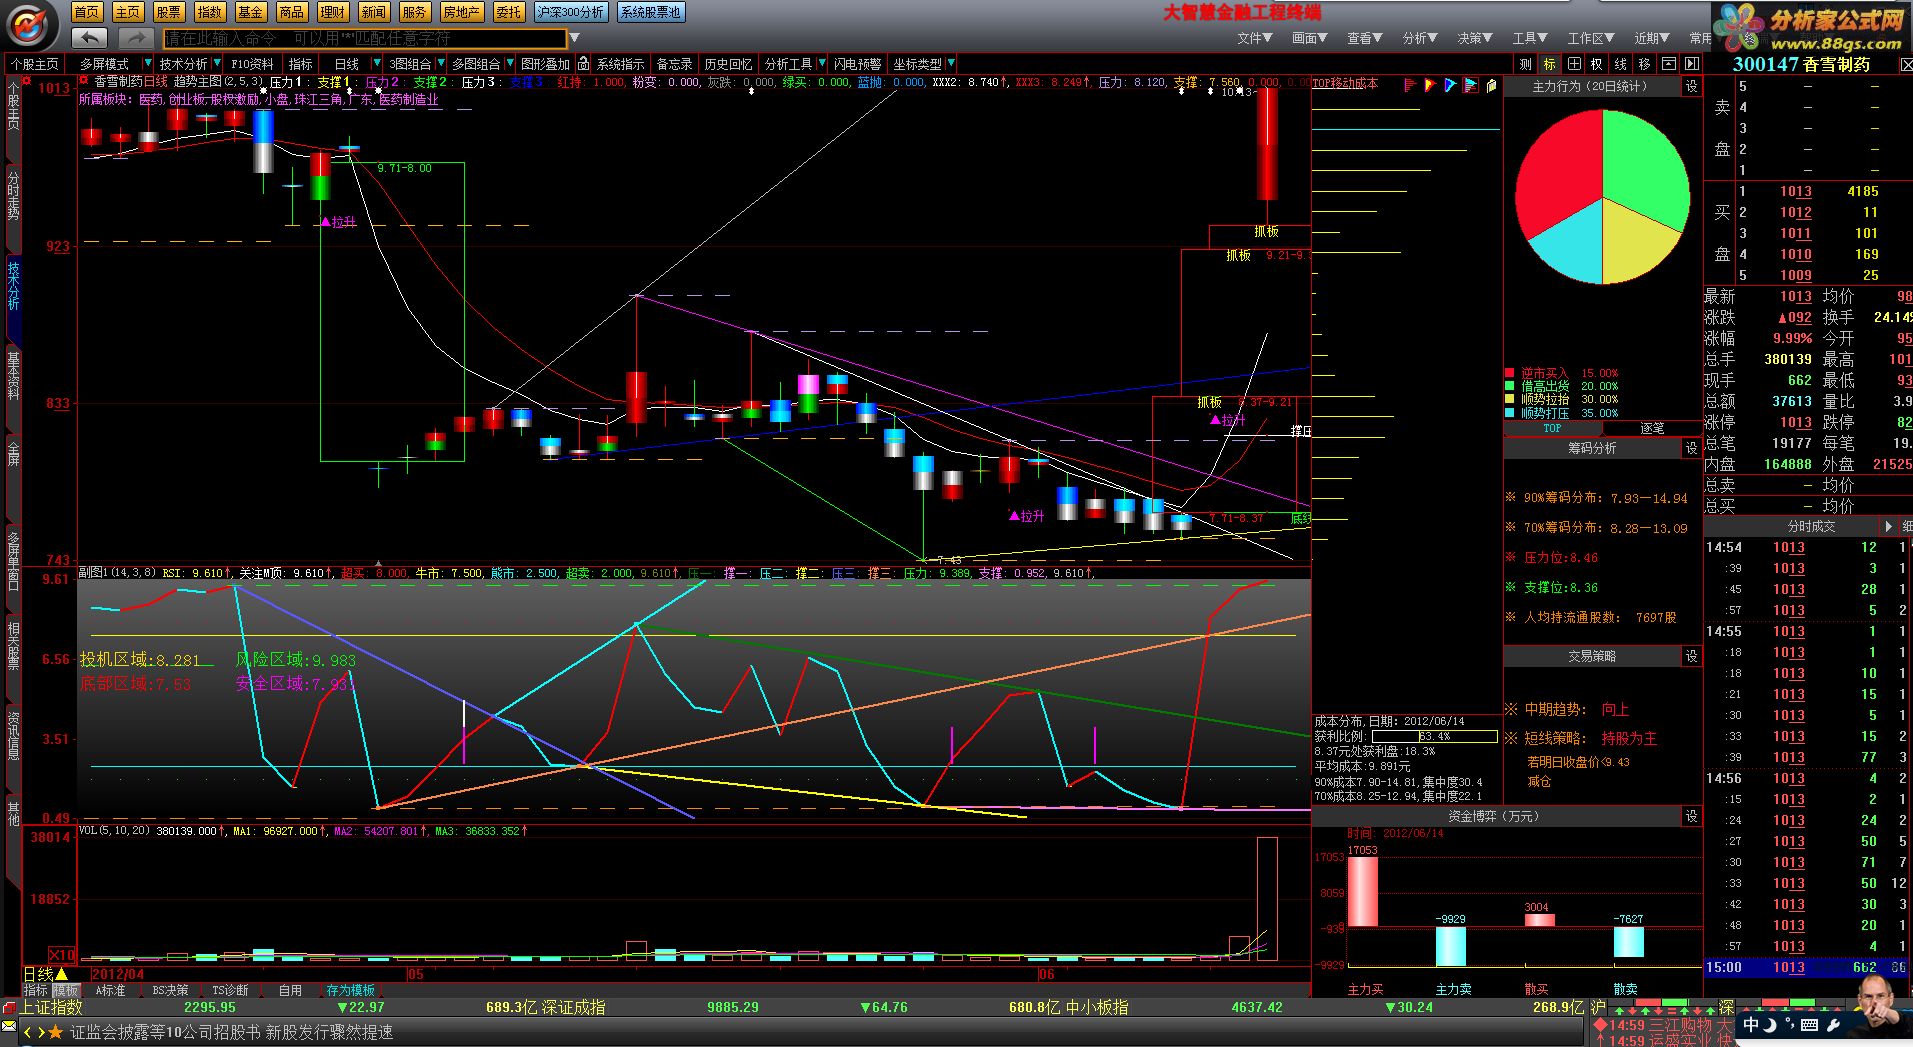Expand the 多屏模式 dropdown arrow

pos(149,64)
